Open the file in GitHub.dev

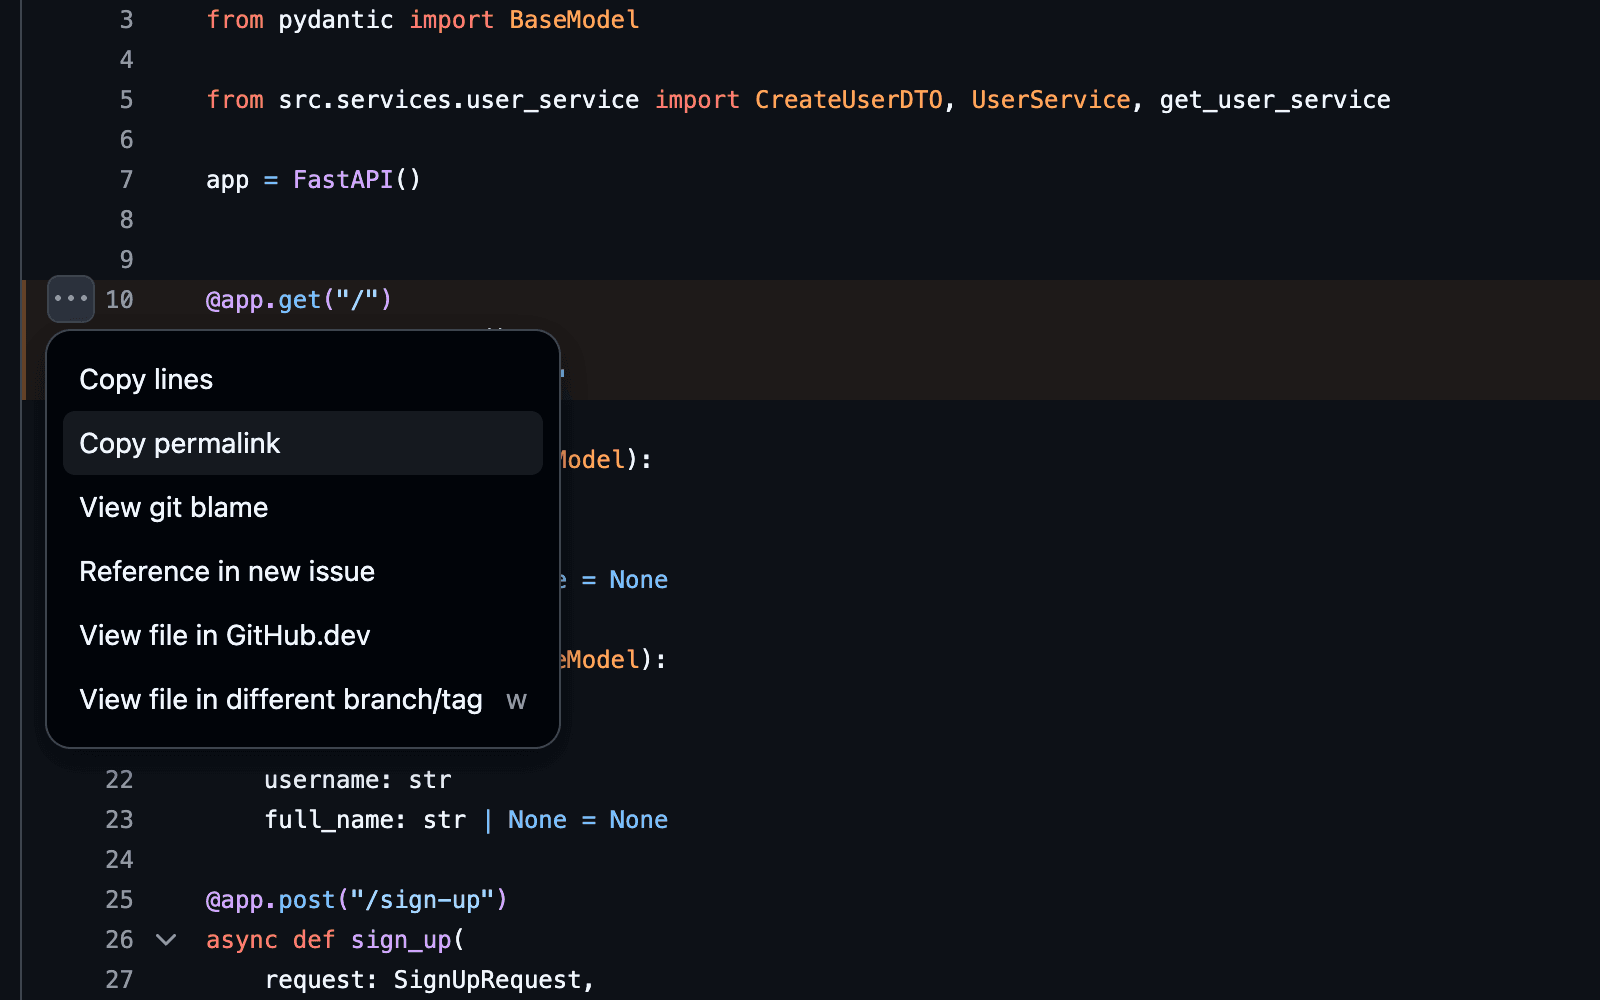(225, 635)
